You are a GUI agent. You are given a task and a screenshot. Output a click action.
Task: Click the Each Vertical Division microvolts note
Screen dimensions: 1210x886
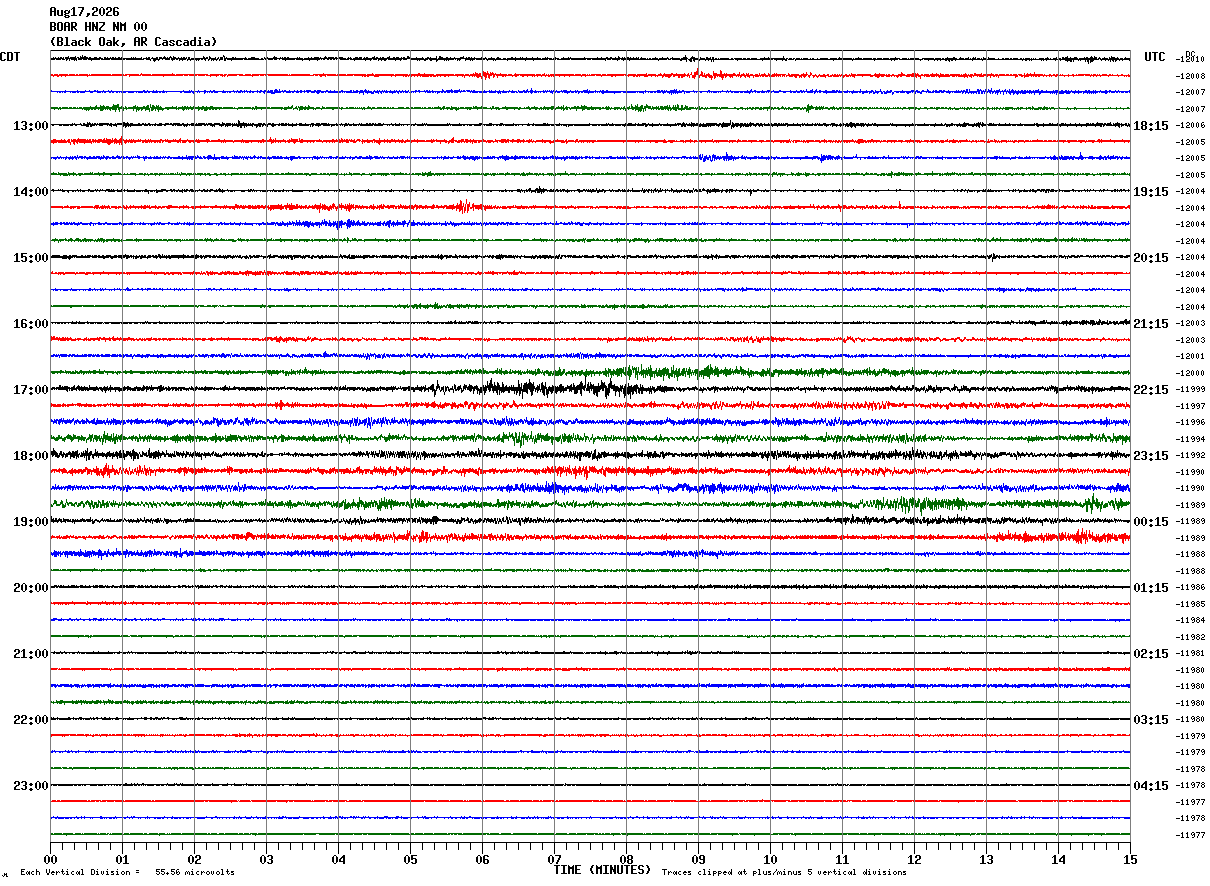click(x=128, y=872)
